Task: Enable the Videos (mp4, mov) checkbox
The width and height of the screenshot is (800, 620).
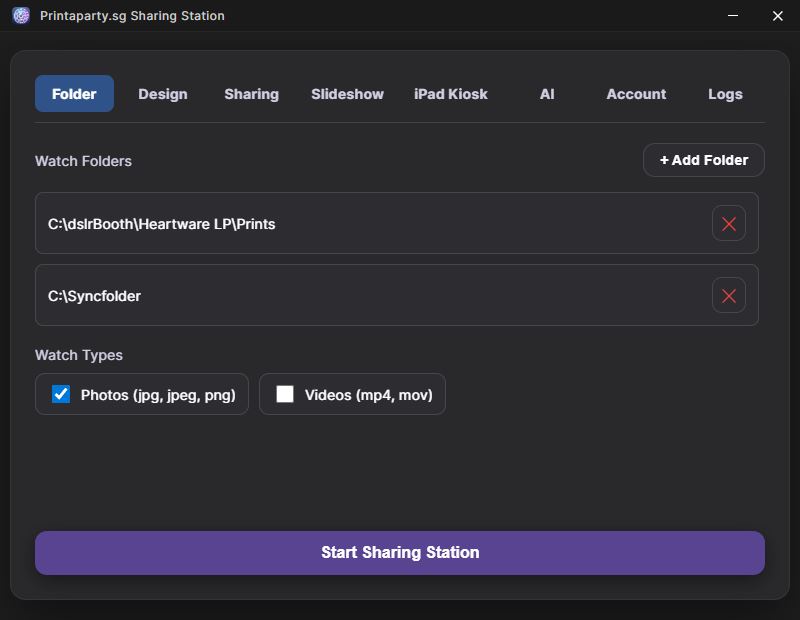Action: tap(285, 394)
